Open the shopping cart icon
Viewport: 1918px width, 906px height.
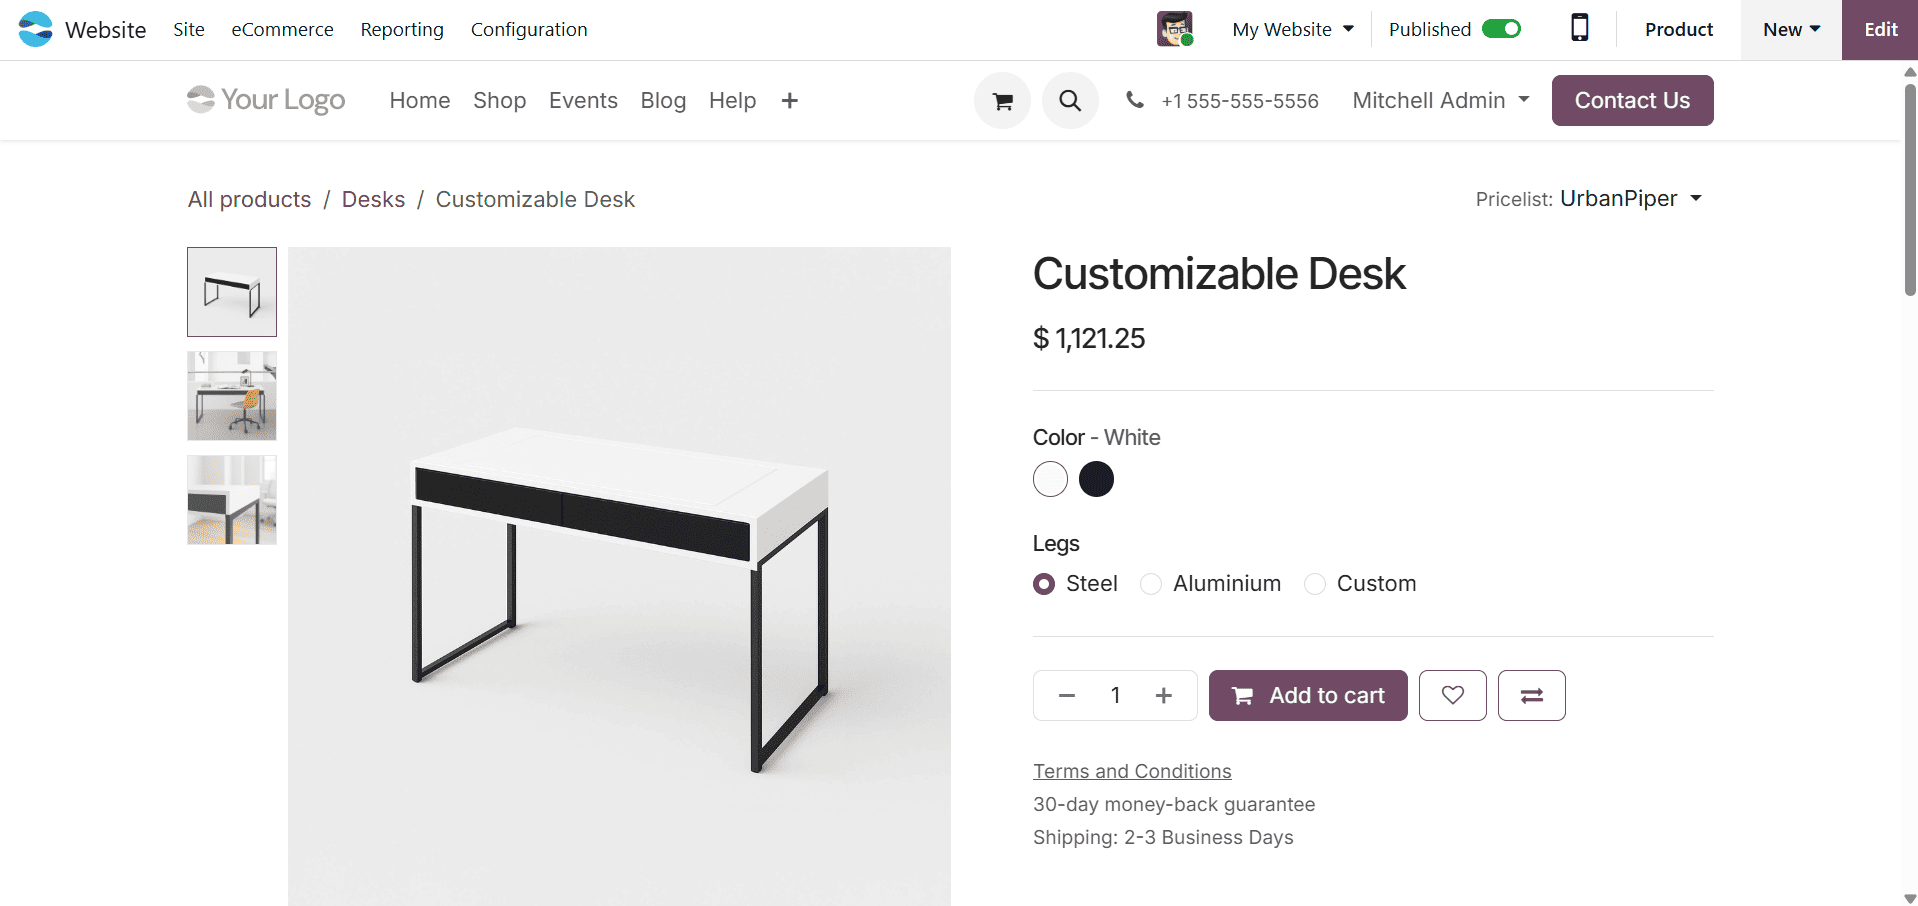click(x=1001, y=100)
